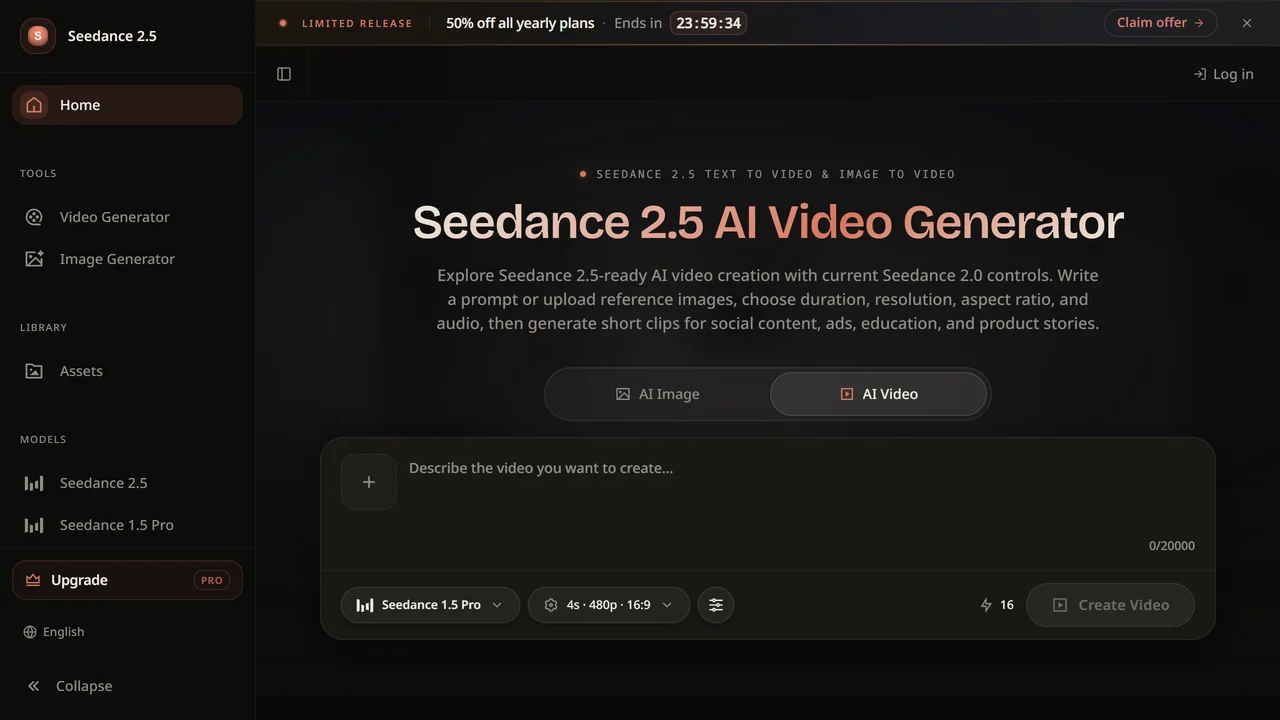Click plus button to upload reference image
This screenshot has height=720, width=1280.
pyautogui.click(x=369, y=482)
